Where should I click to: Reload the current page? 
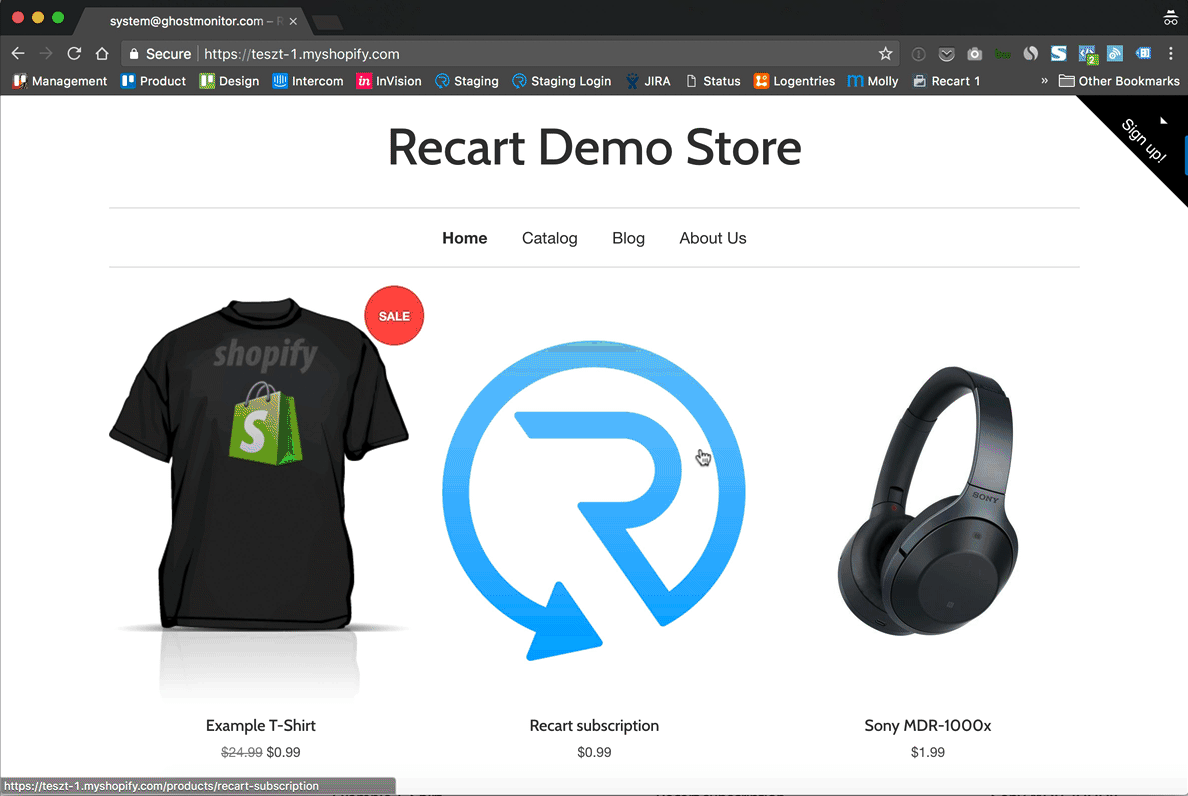(74, 54)
